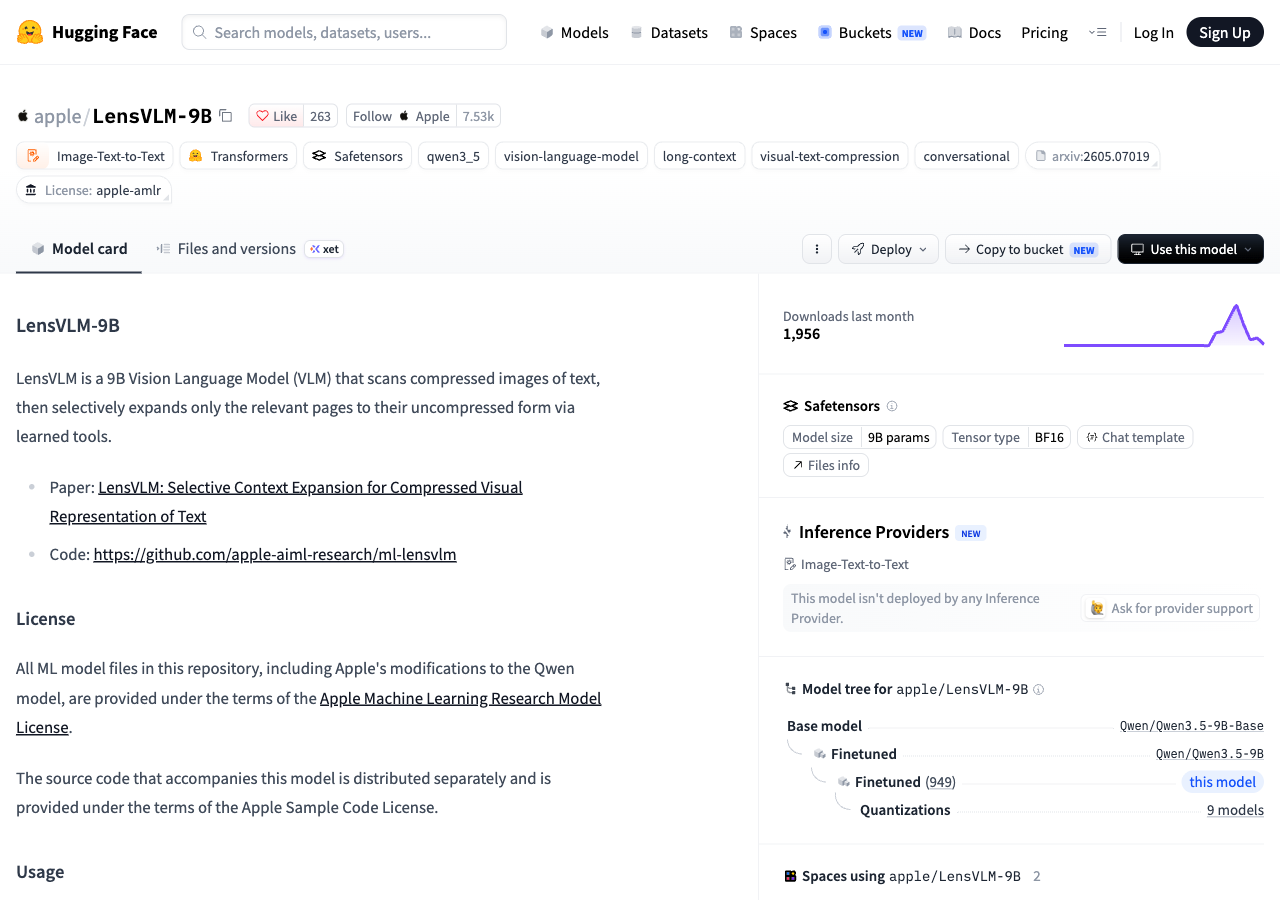Focus the search models input field
This screenshot has height=900, width=1280.
(344, 32)
